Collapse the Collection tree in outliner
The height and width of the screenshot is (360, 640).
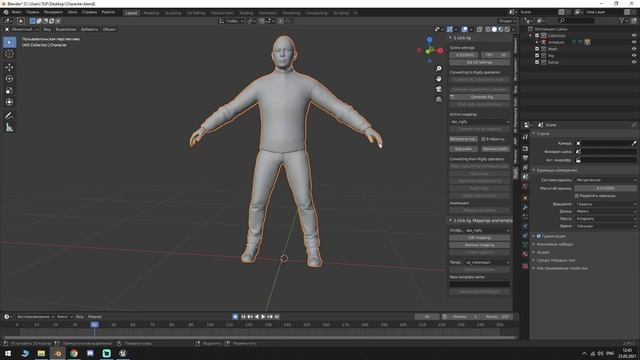pyautogui.click(x=531, y=36)
